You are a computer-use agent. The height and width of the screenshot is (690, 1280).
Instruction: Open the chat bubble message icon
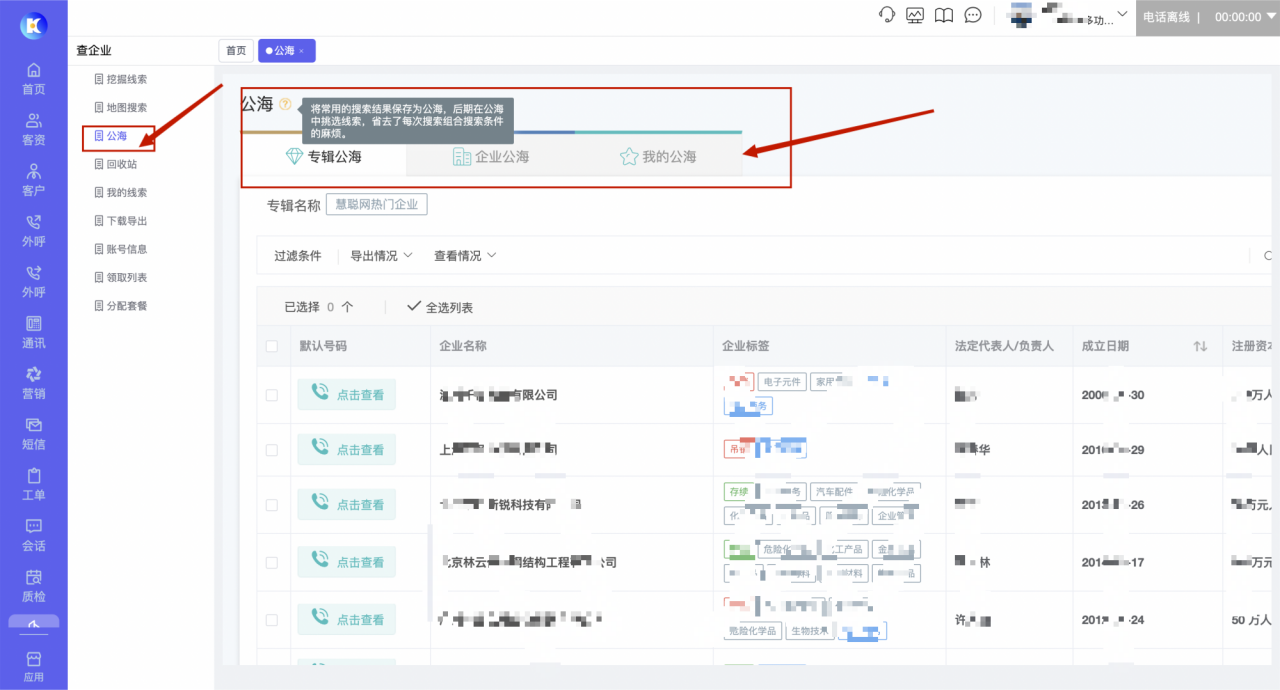pyautogui.click(x=972, y=15)
